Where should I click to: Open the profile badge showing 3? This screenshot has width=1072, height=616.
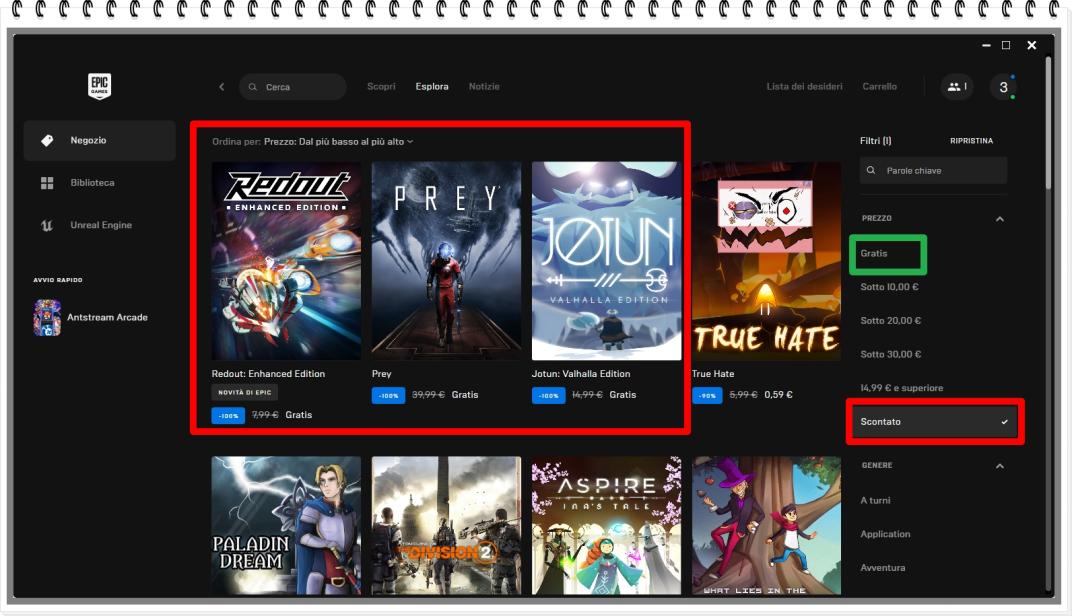(1003, 87)
